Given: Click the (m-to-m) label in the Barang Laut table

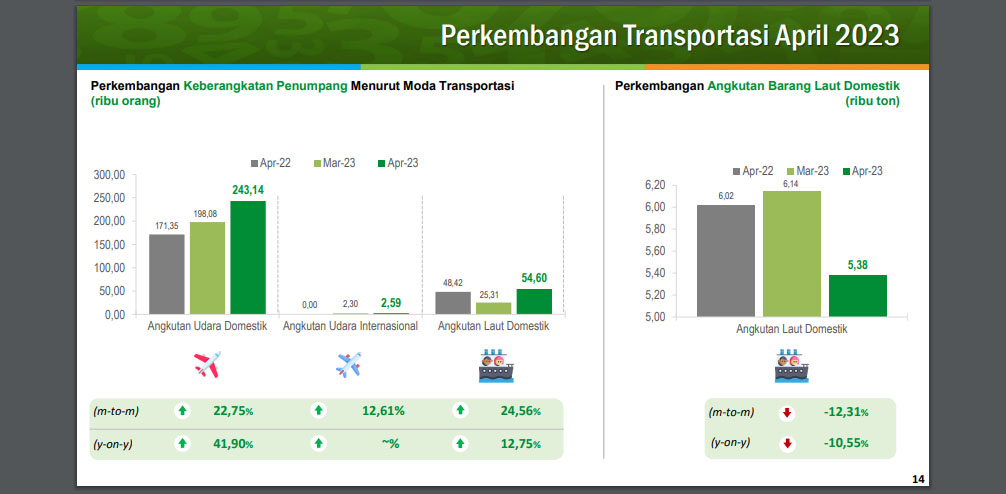Looking at the screenshot, I should (x=731, y=413).
